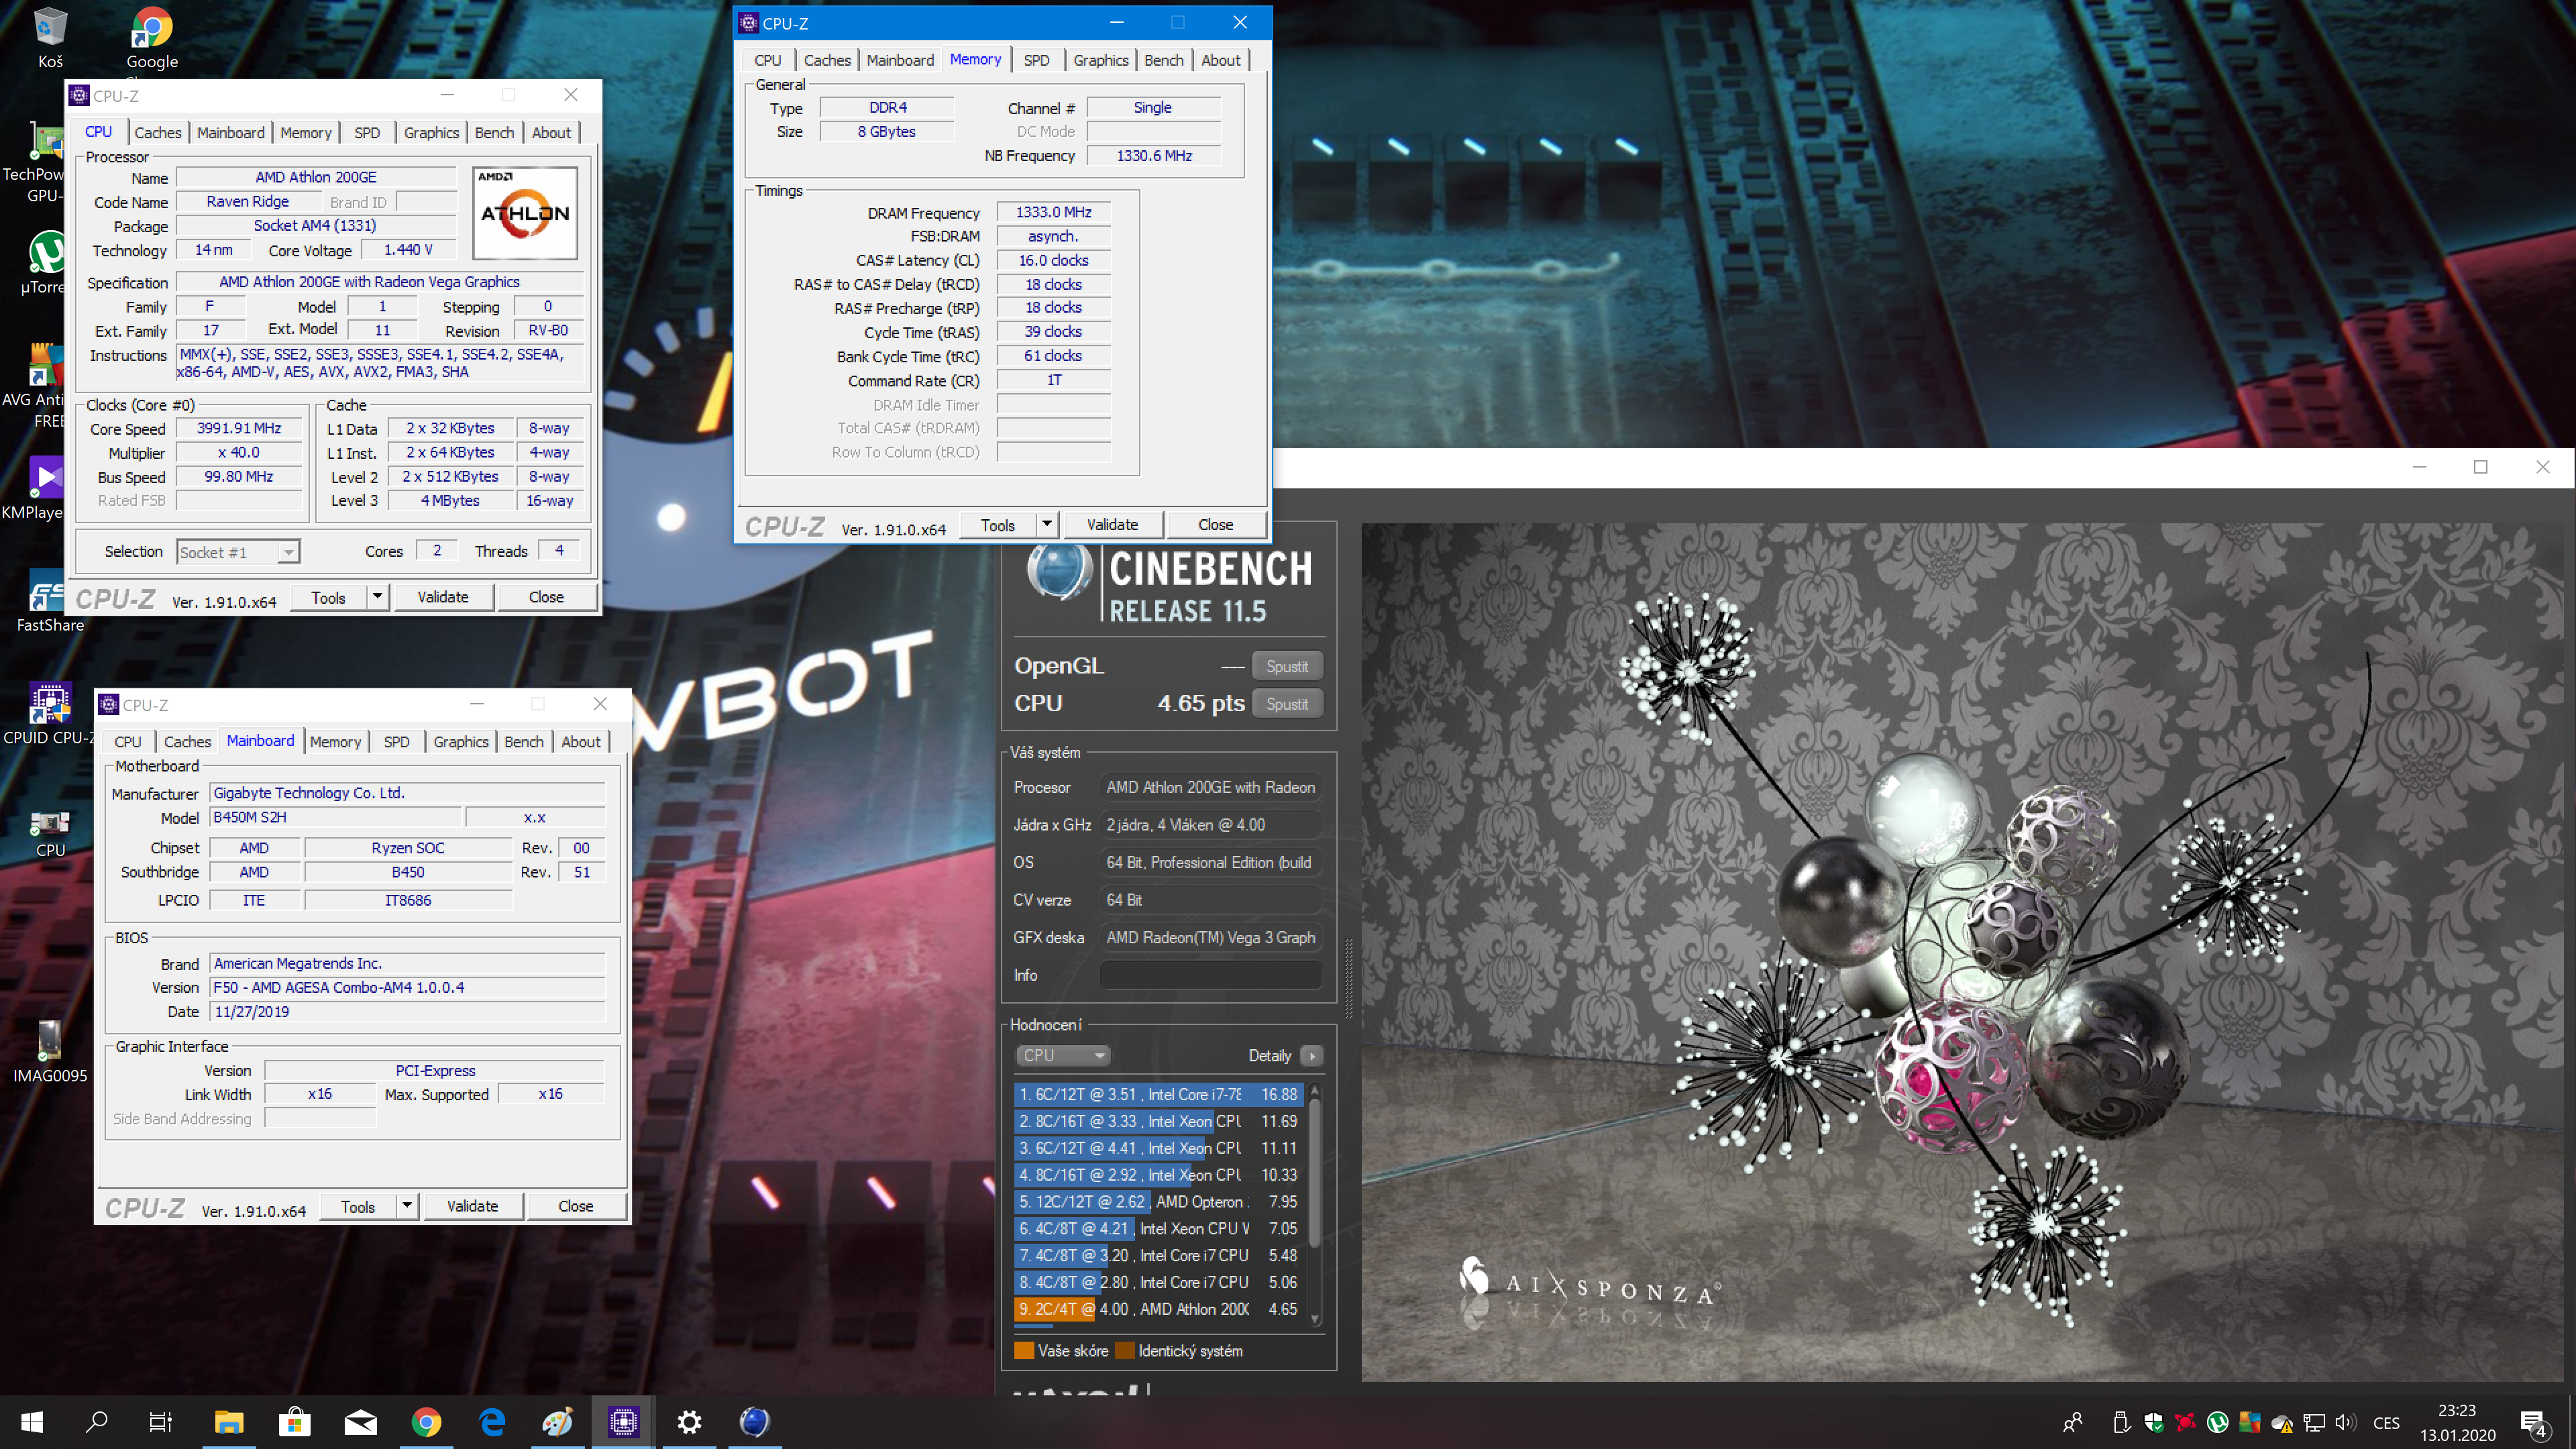
Task: Open Chrome from the taskbar
Action: [426, 1422]
